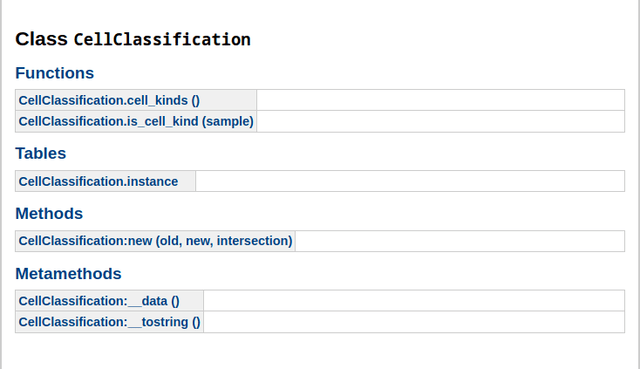Click the empty description cell beside instance

[410, 181]
